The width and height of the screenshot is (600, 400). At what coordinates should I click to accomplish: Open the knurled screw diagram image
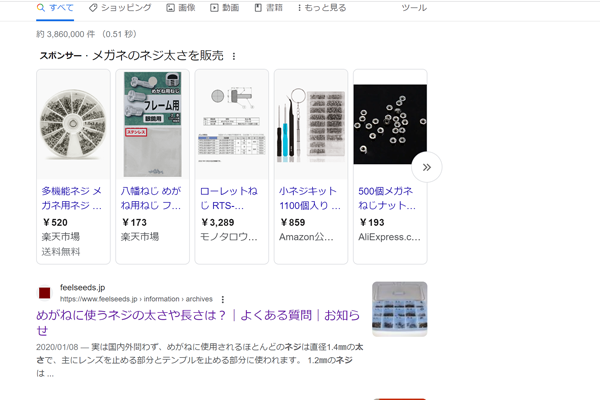pos(232,124)
